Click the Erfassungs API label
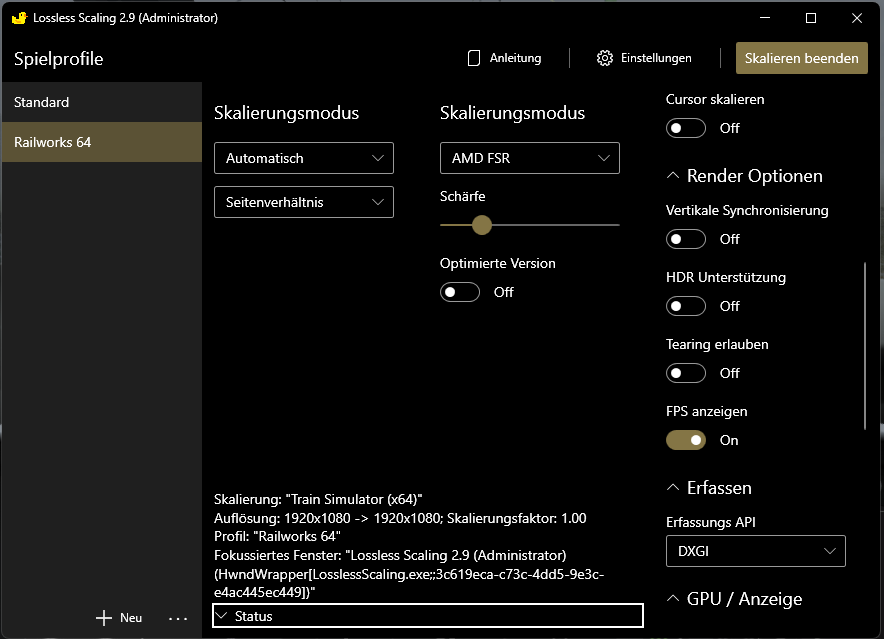The height and width of the screenshot is (639, 884). point(710,522)
